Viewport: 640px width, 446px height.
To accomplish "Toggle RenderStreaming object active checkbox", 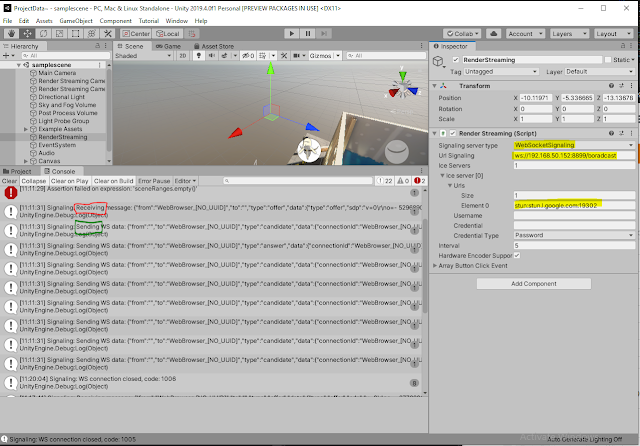I will tap(456, 60).
